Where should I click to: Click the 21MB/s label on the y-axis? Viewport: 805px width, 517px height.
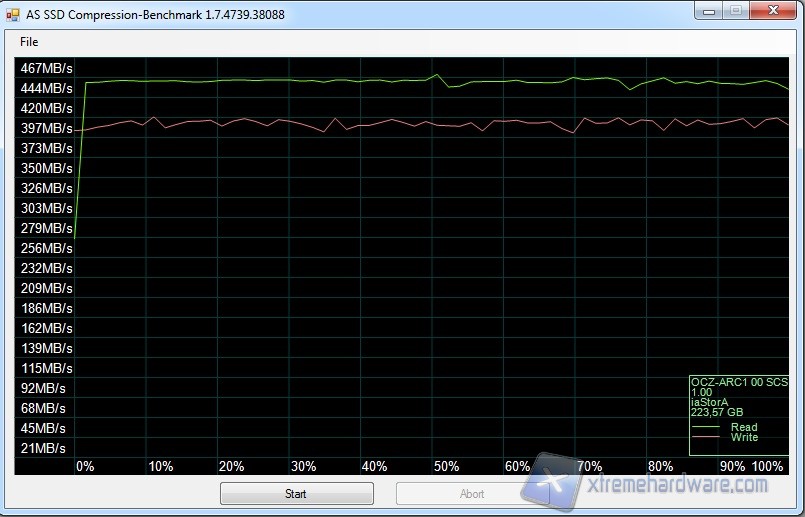click(x=42, y=448)
